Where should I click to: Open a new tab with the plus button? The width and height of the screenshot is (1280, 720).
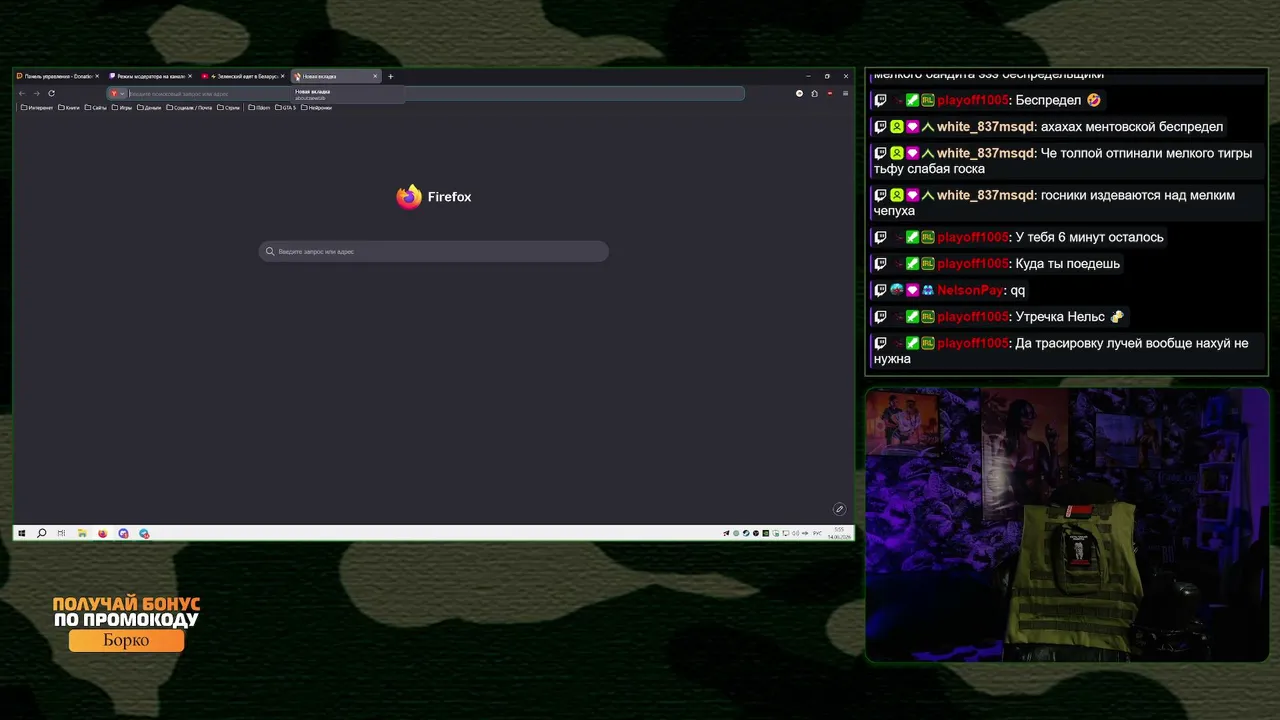pos(391,76)
